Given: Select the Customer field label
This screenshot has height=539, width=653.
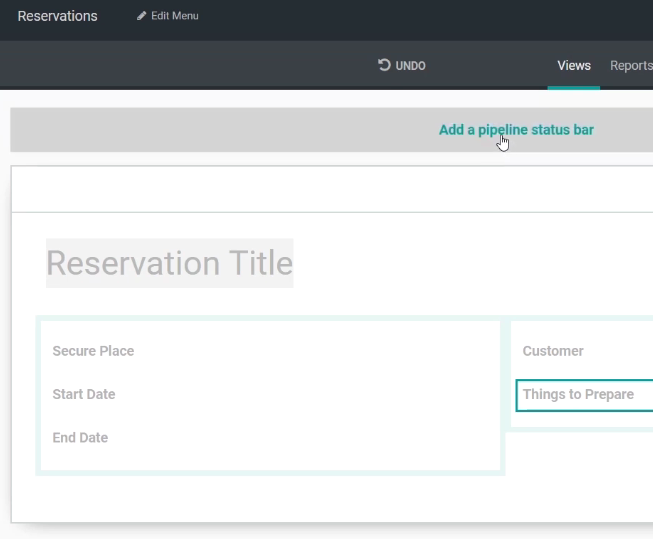Looking at the screenshot, I should pyautogui.click(x=553, y=351).
